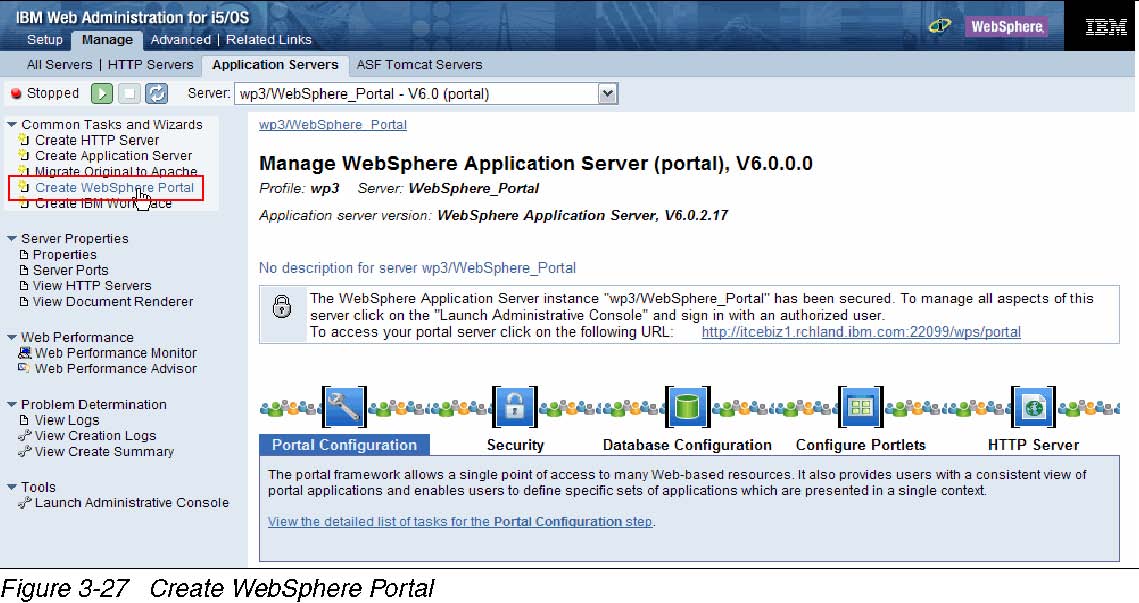Open Web Performance Monitor link

click(x=116, y=353)
